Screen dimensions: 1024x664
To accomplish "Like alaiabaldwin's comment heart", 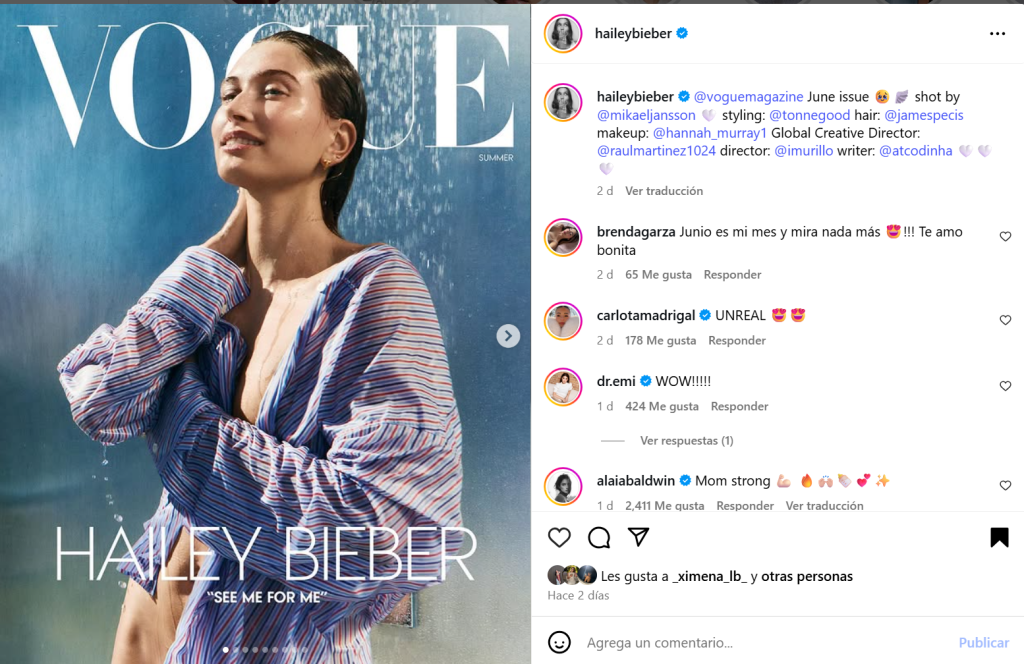I will pos(1005,485).
